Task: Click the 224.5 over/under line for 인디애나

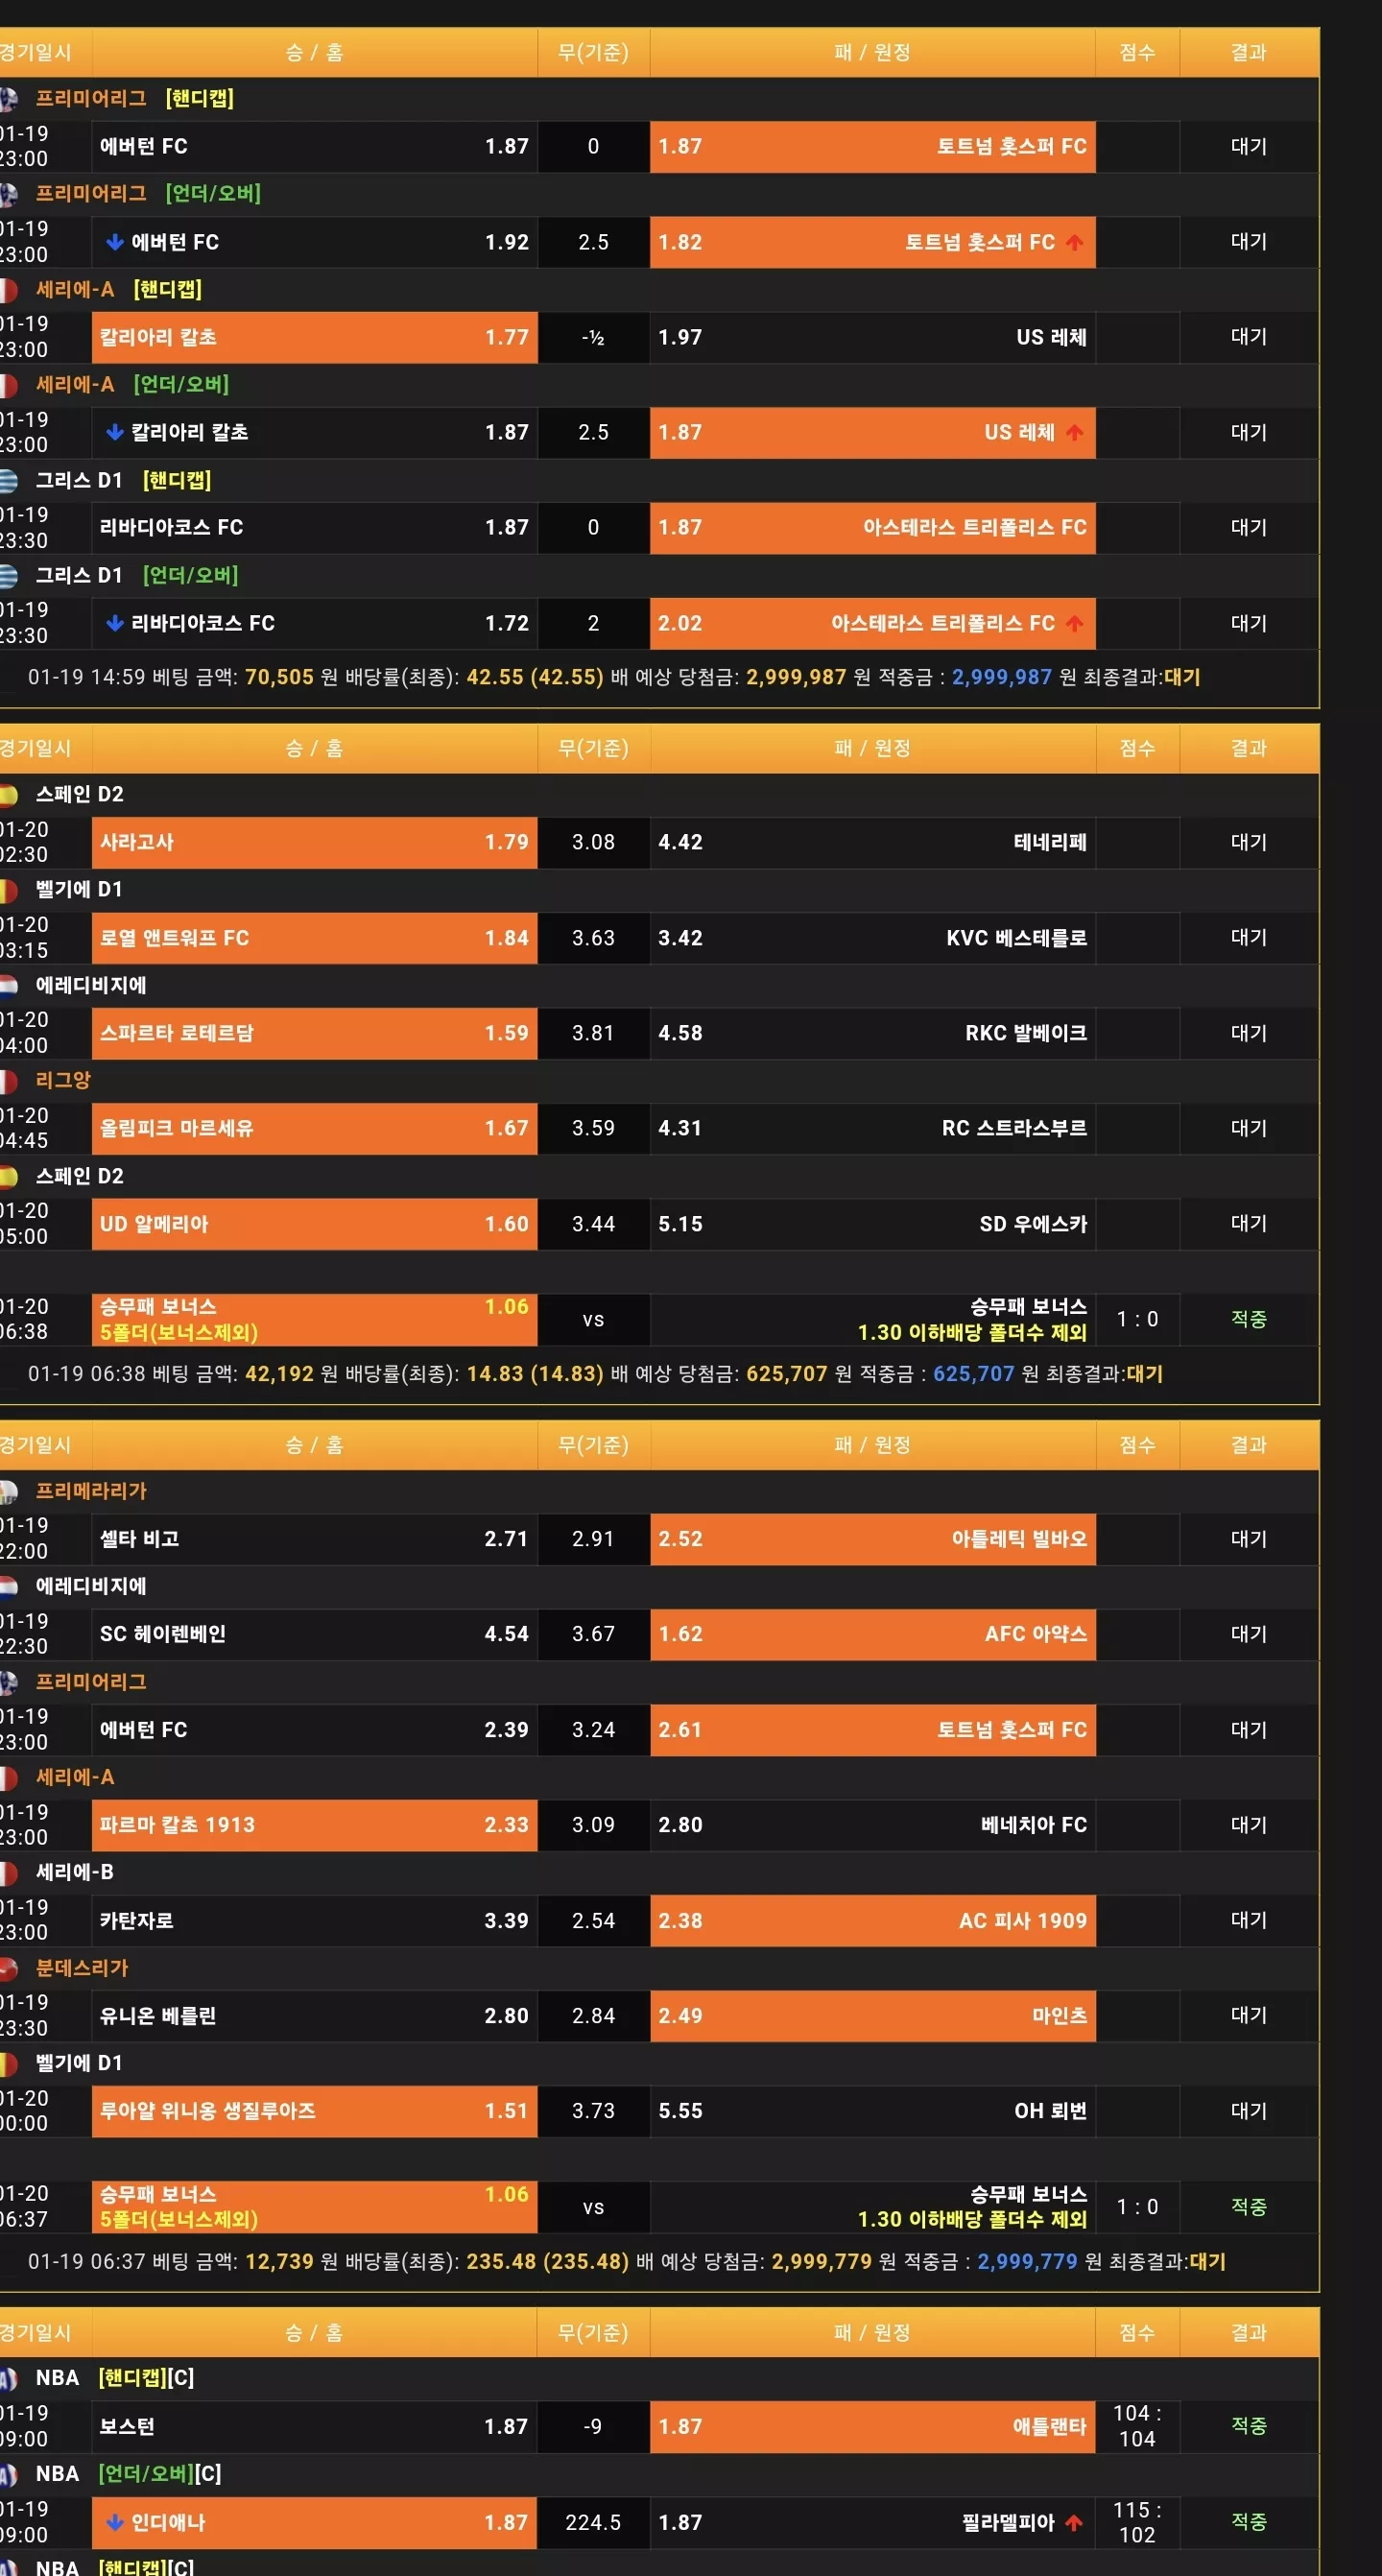Action: pos(593,2523)
